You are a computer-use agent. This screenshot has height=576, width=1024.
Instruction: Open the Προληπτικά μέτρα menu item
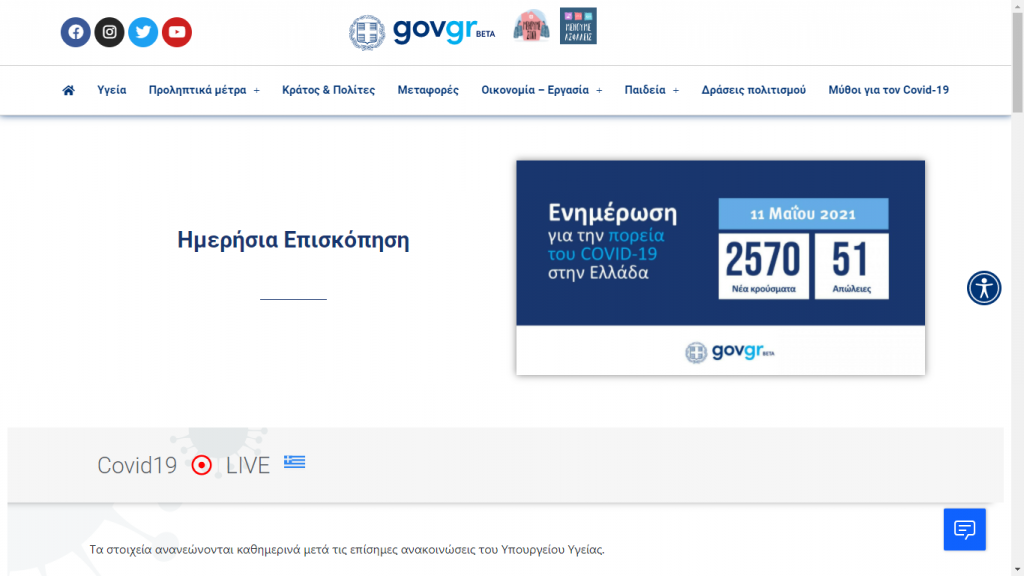coord(197,90)
